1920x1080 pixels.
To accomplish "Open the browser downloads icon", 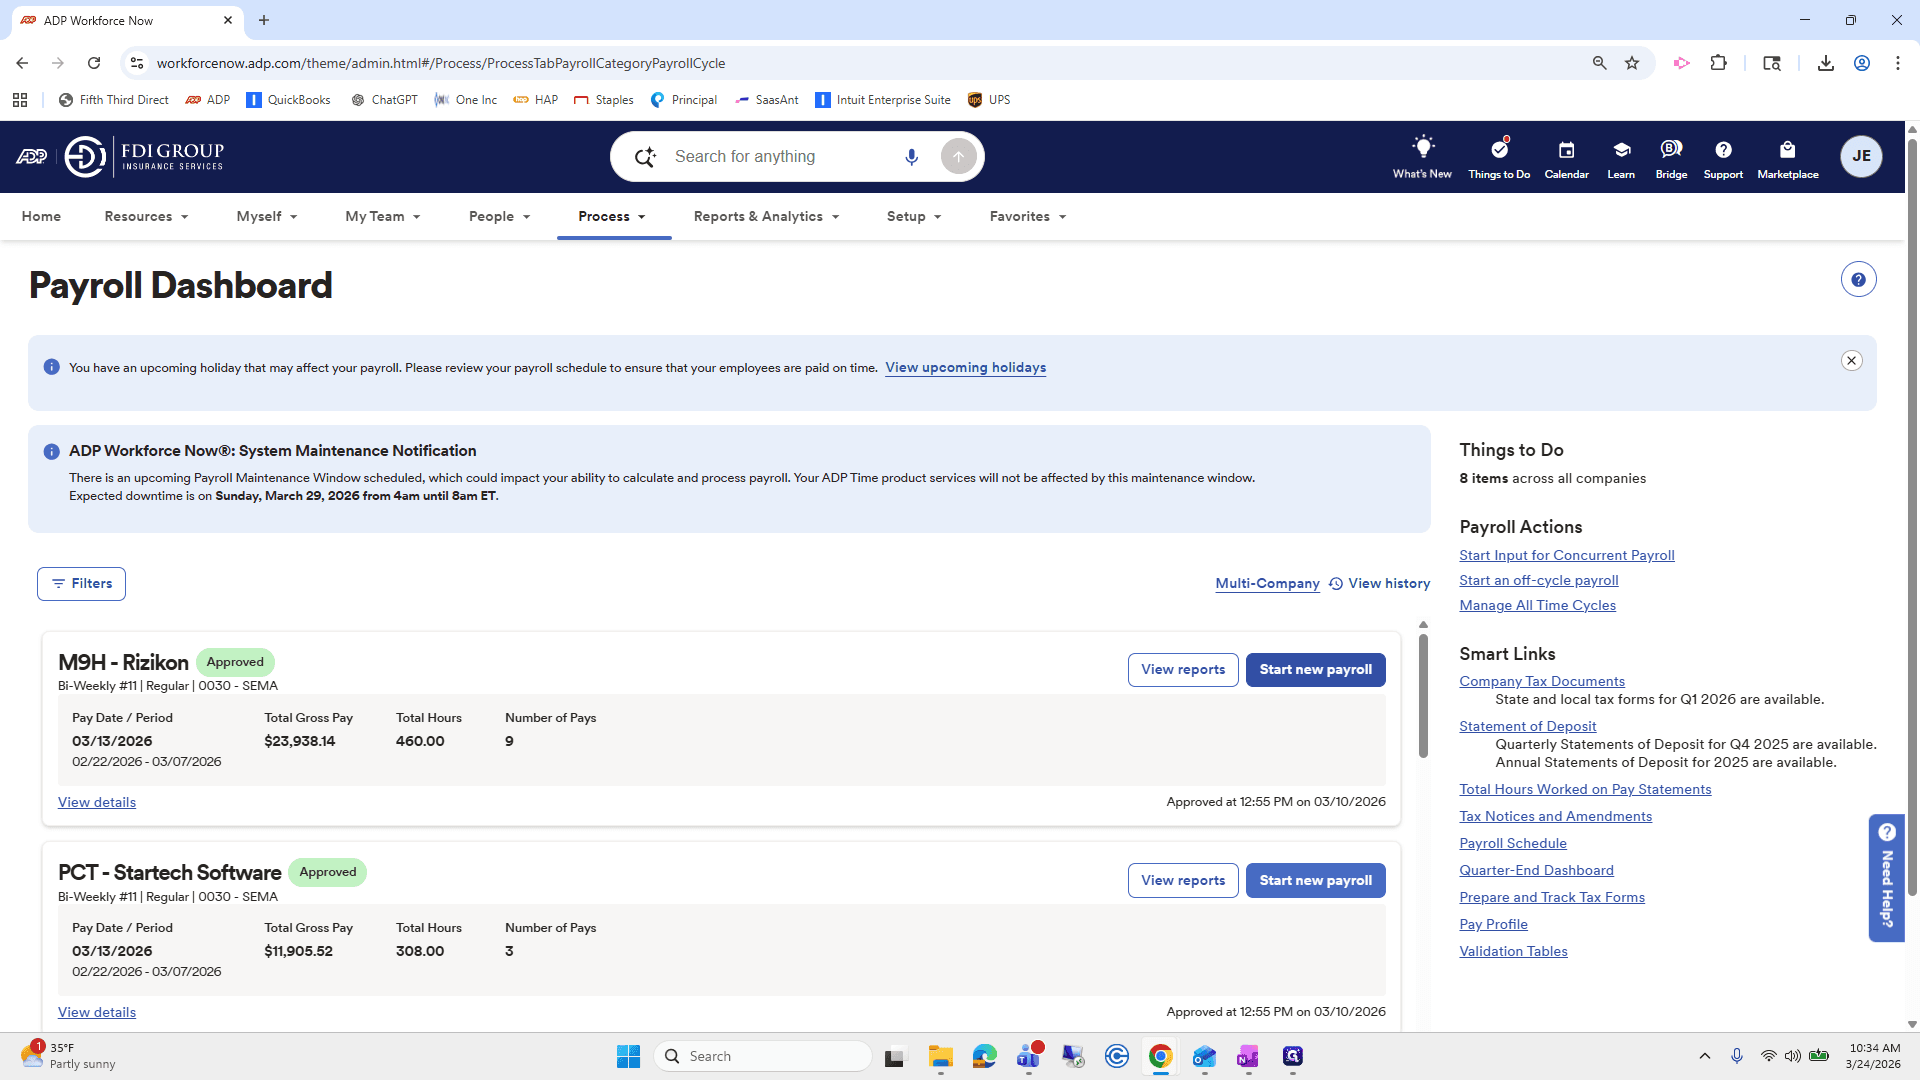I will pos(1825,63).
